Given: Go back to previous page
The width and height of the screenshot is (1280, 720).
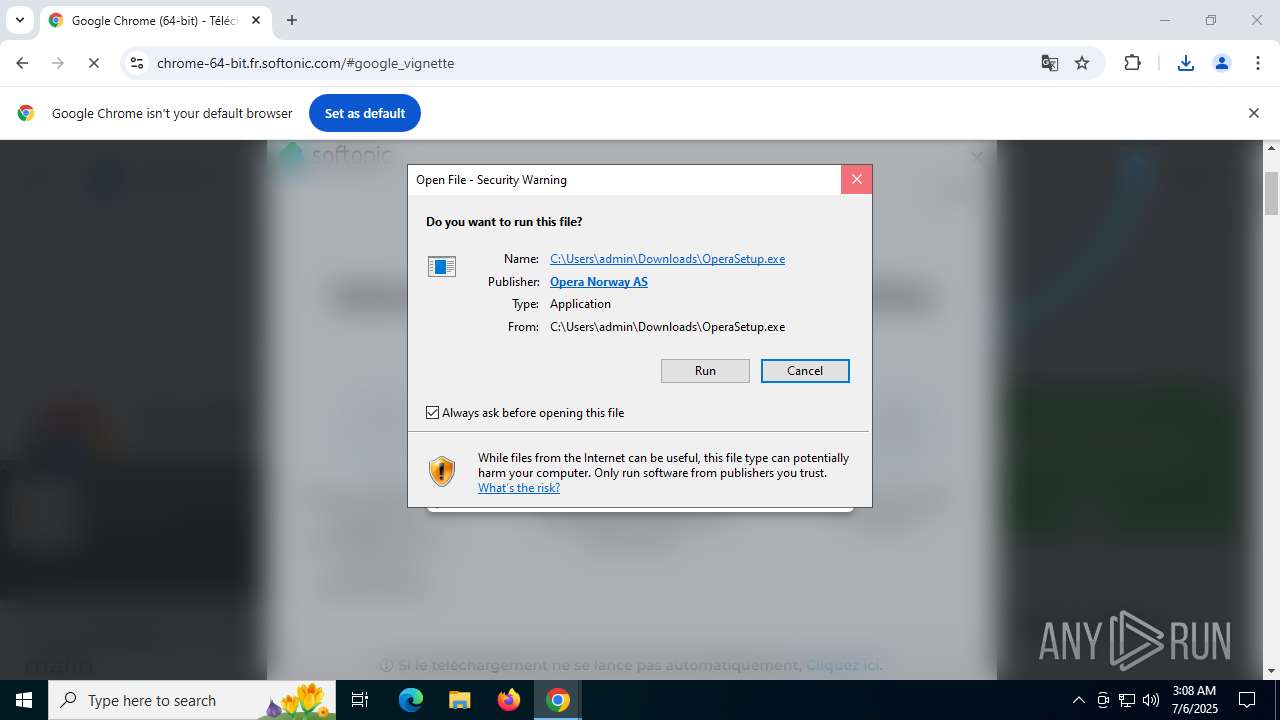Looking at the screenshot, I should (22, 63).
